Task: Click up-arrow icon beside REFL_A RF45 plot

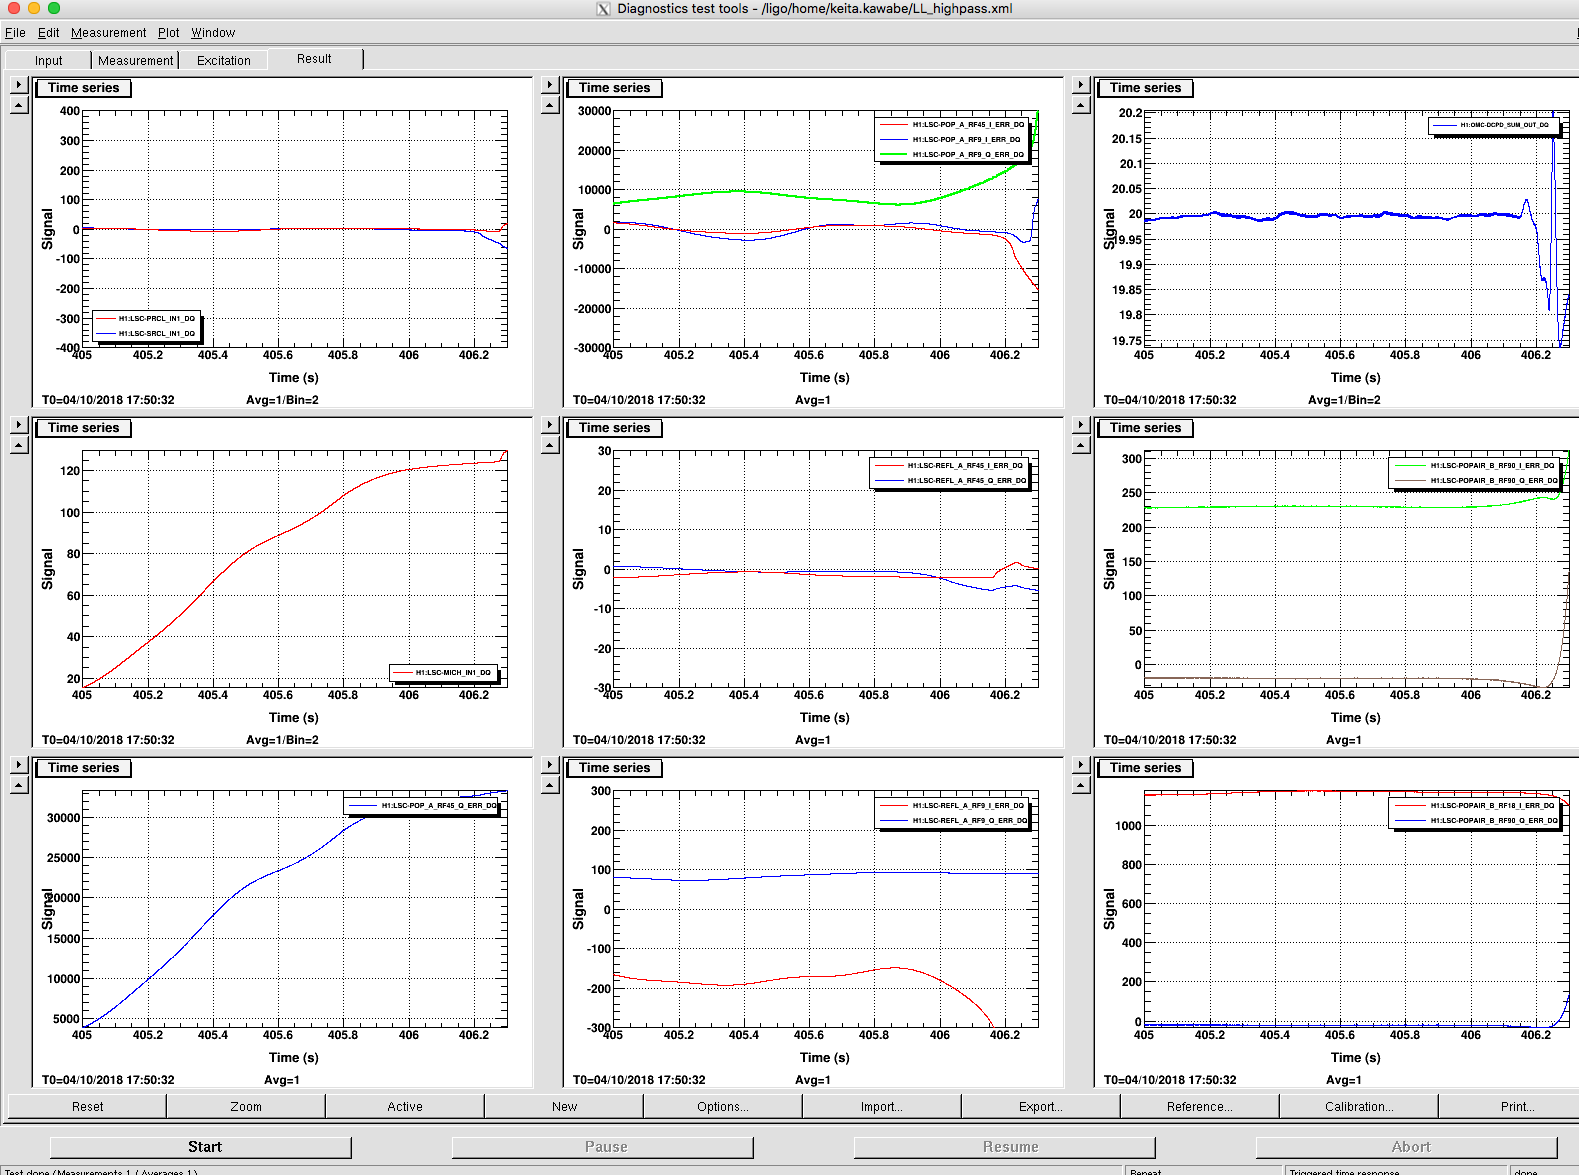Action: [x=550, y=445]
